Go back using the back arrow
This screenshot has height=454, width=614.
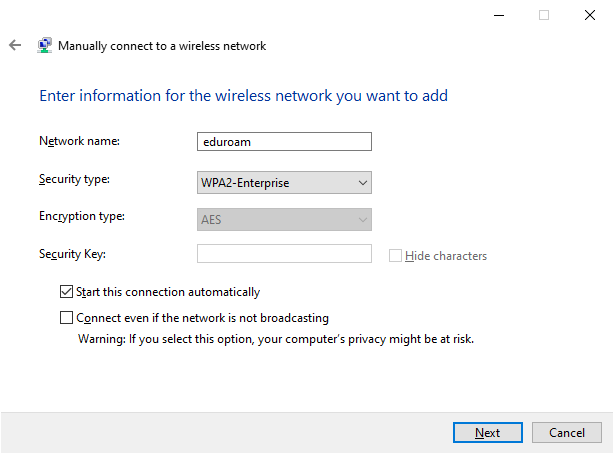pyautogui.click(x=15, y=46)
